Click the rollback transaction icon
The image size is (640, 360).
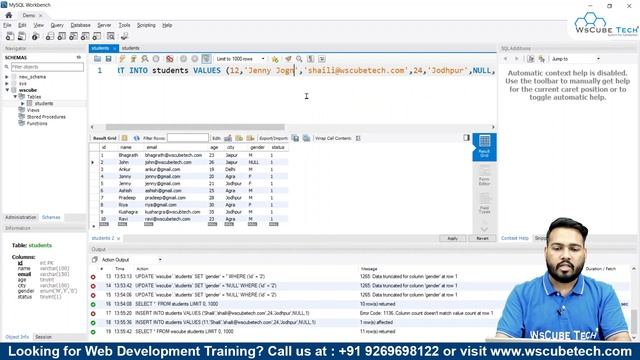195,59
